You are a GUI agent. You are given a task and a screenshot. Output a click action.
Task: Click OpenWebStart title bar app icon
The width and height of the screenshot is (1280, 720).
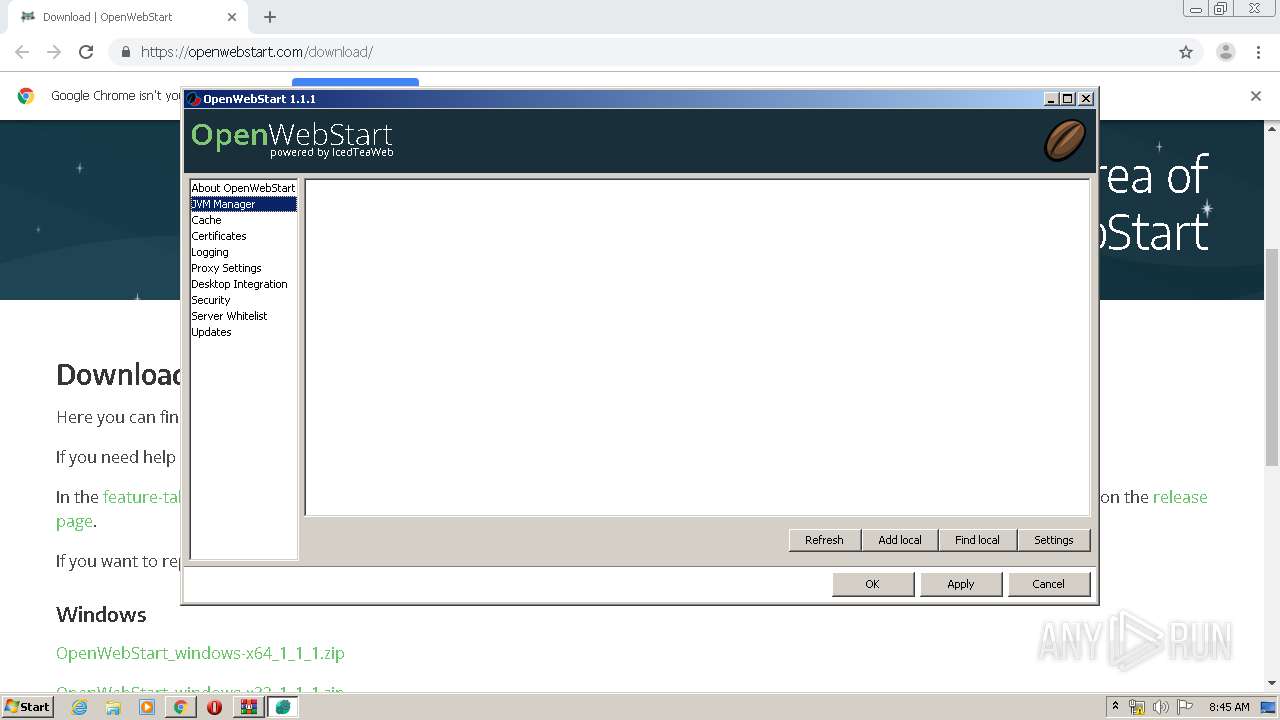(x=194, y=99)
